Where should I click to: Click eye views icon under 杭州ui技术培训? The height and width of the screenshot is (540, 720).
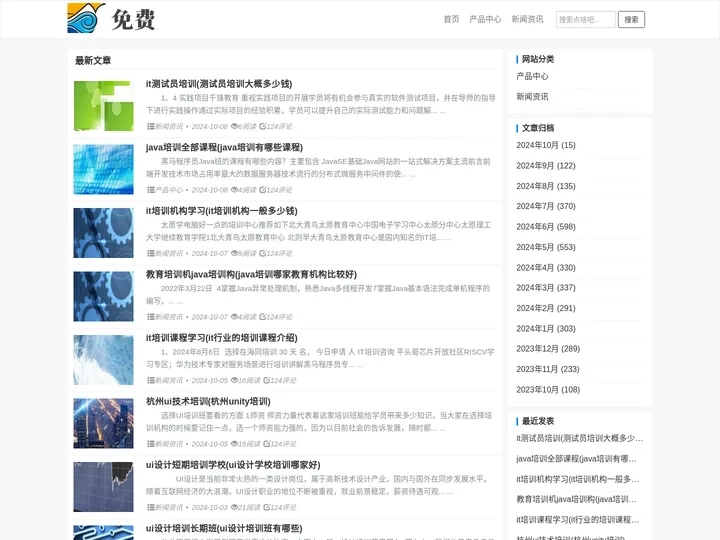(x=234, y=444)
